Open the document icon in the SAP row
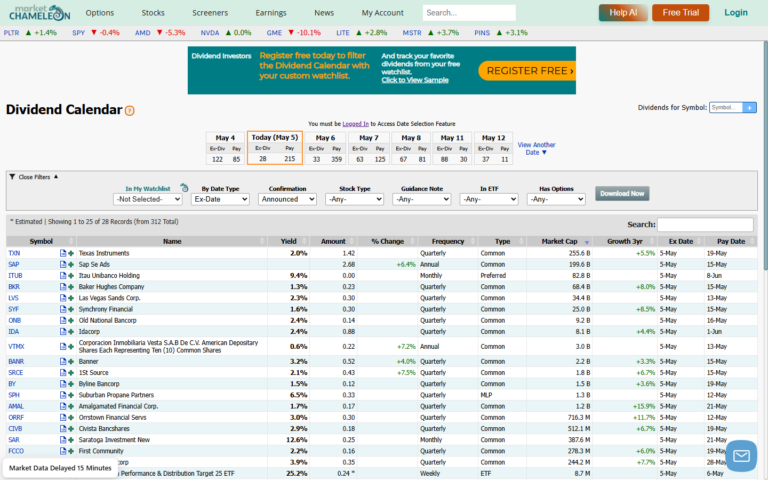The height and width of the screenshot is (480, 768). tap(63, 264)
